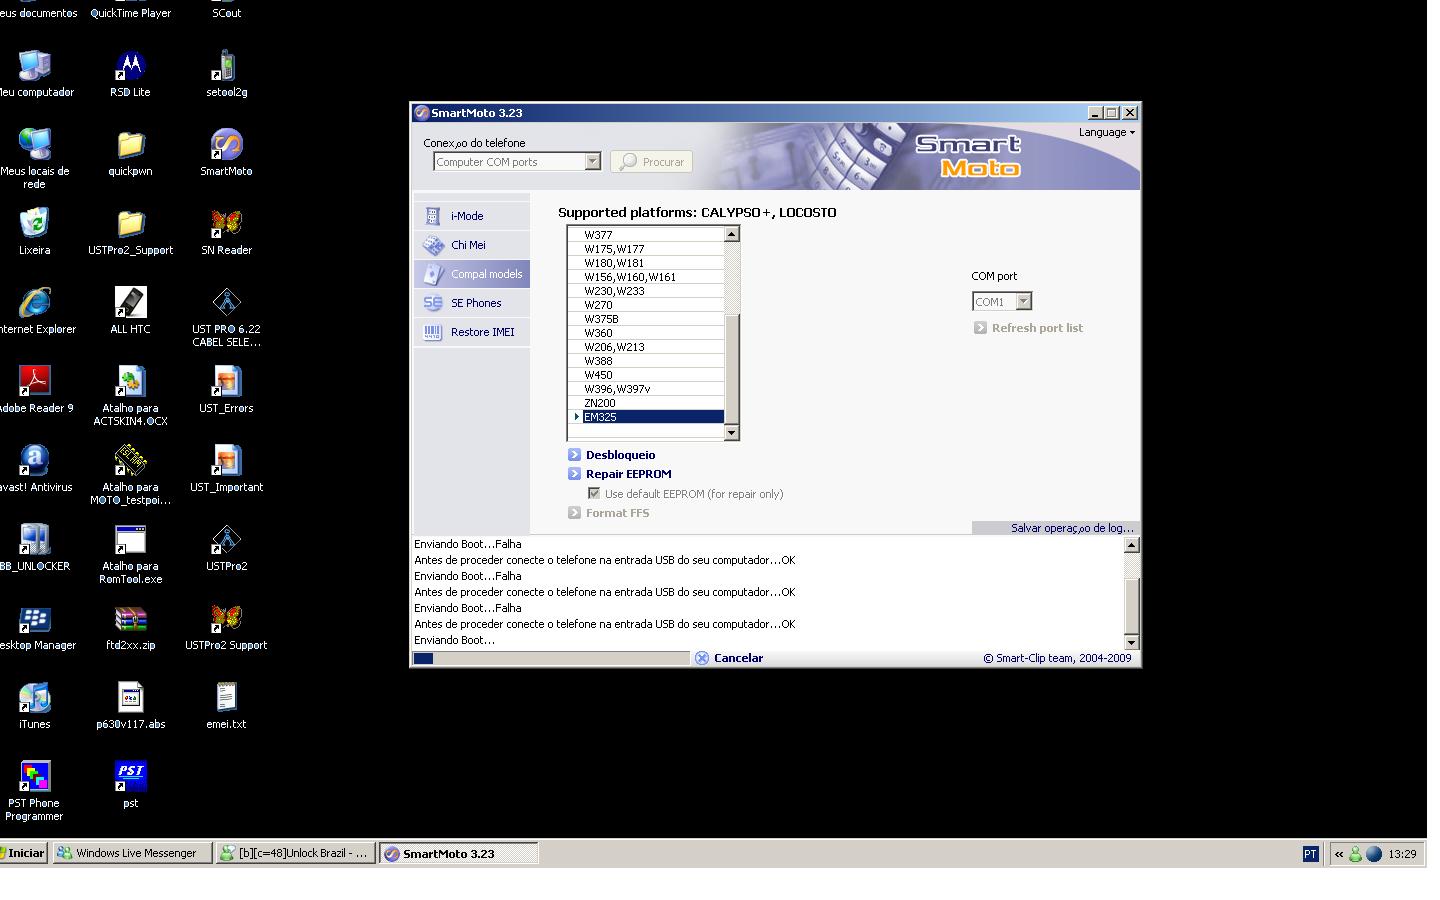Image resolution: width=1440 pixels, height=900 pixels.
Task: Expand the Repair EEPROM action arrow
Action: (575, 474)
